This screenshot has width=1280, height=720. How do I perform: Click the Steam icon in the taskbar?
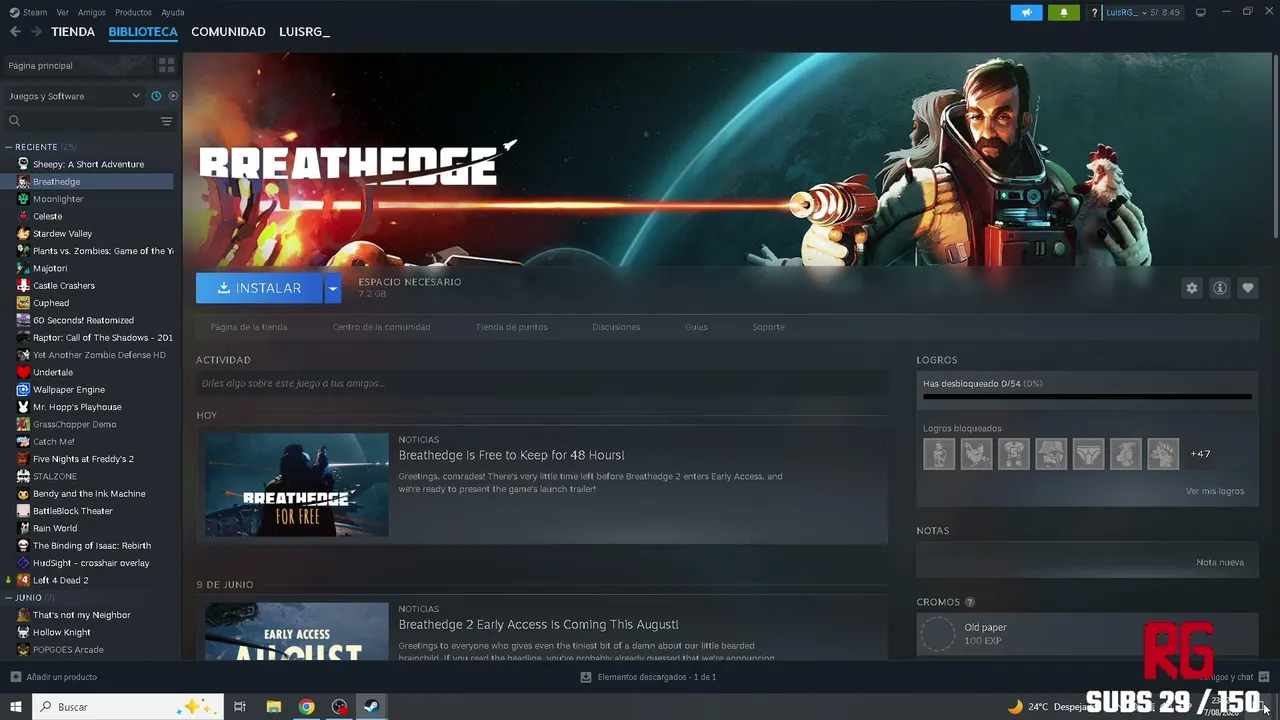pyautogui.click(x=370, y=707)
